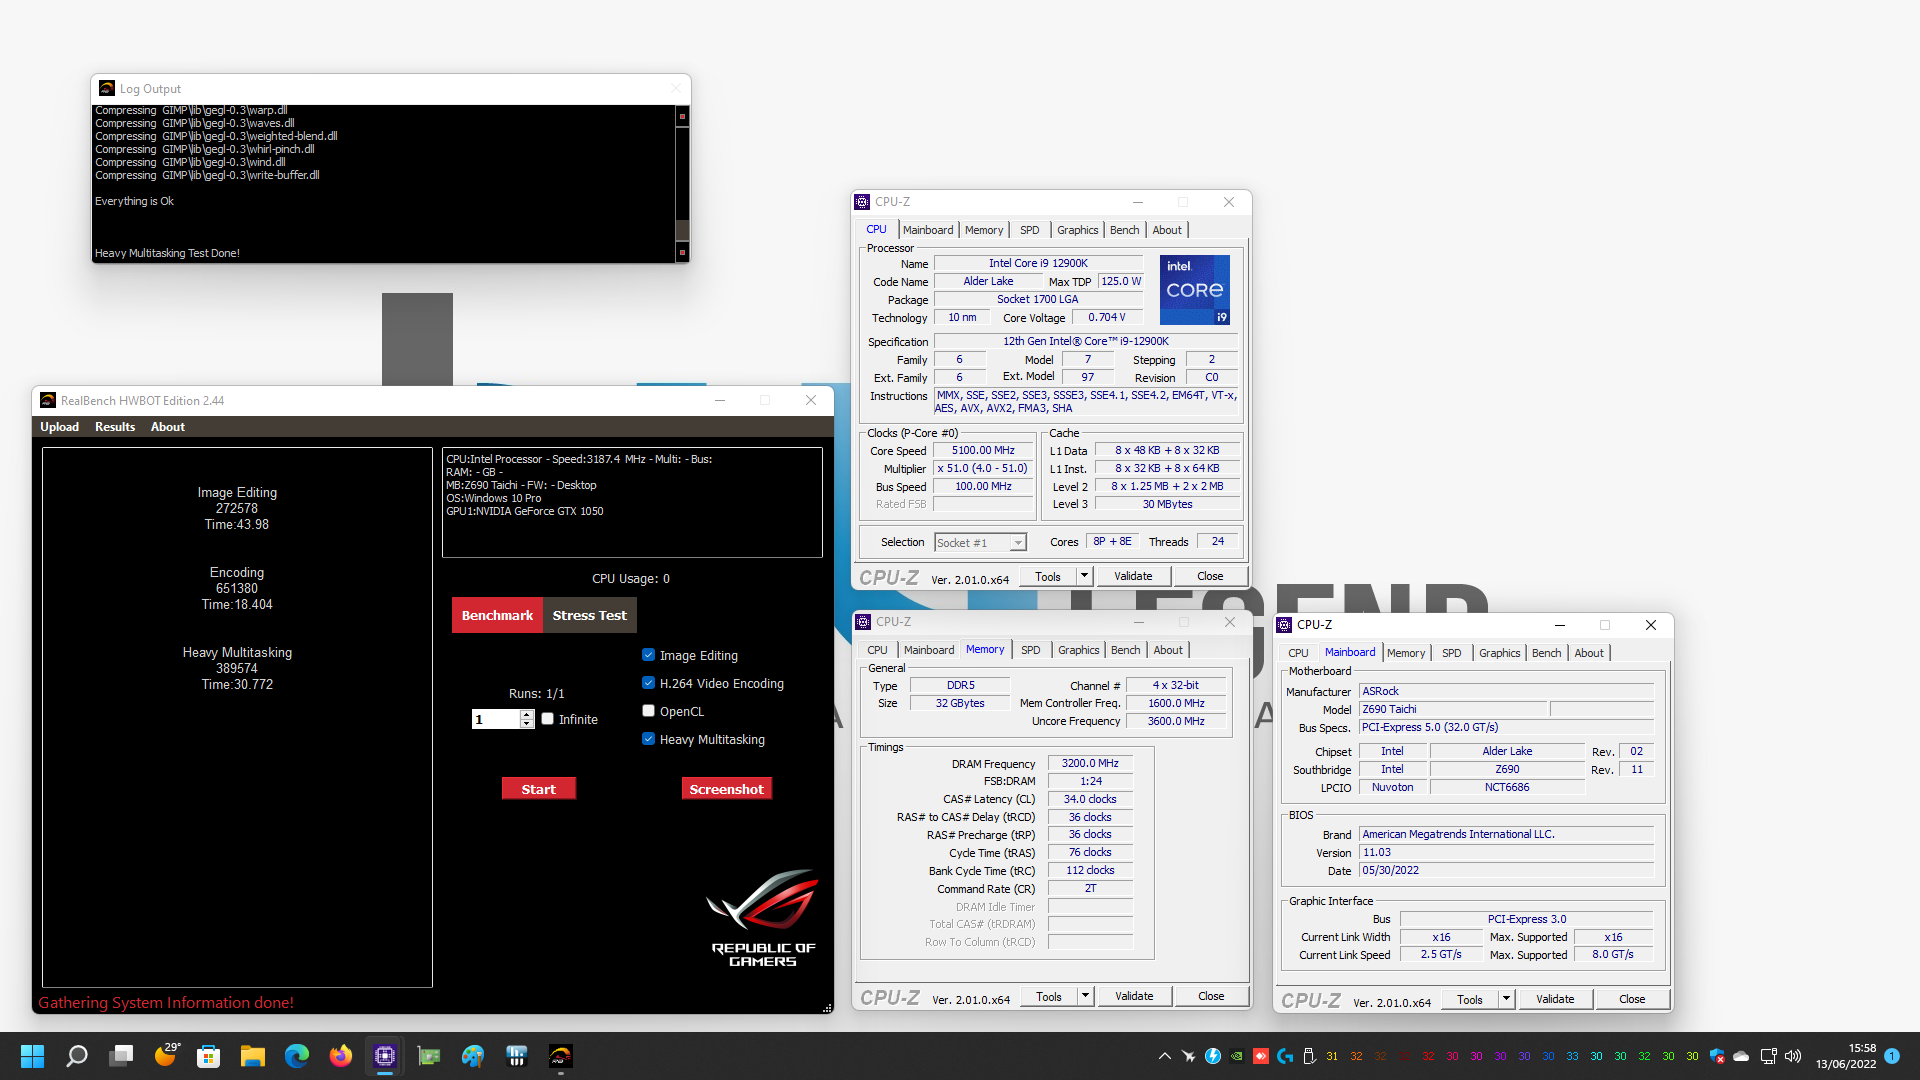Toggle the Heavy Multitasking checkbox

click(648, 739)
